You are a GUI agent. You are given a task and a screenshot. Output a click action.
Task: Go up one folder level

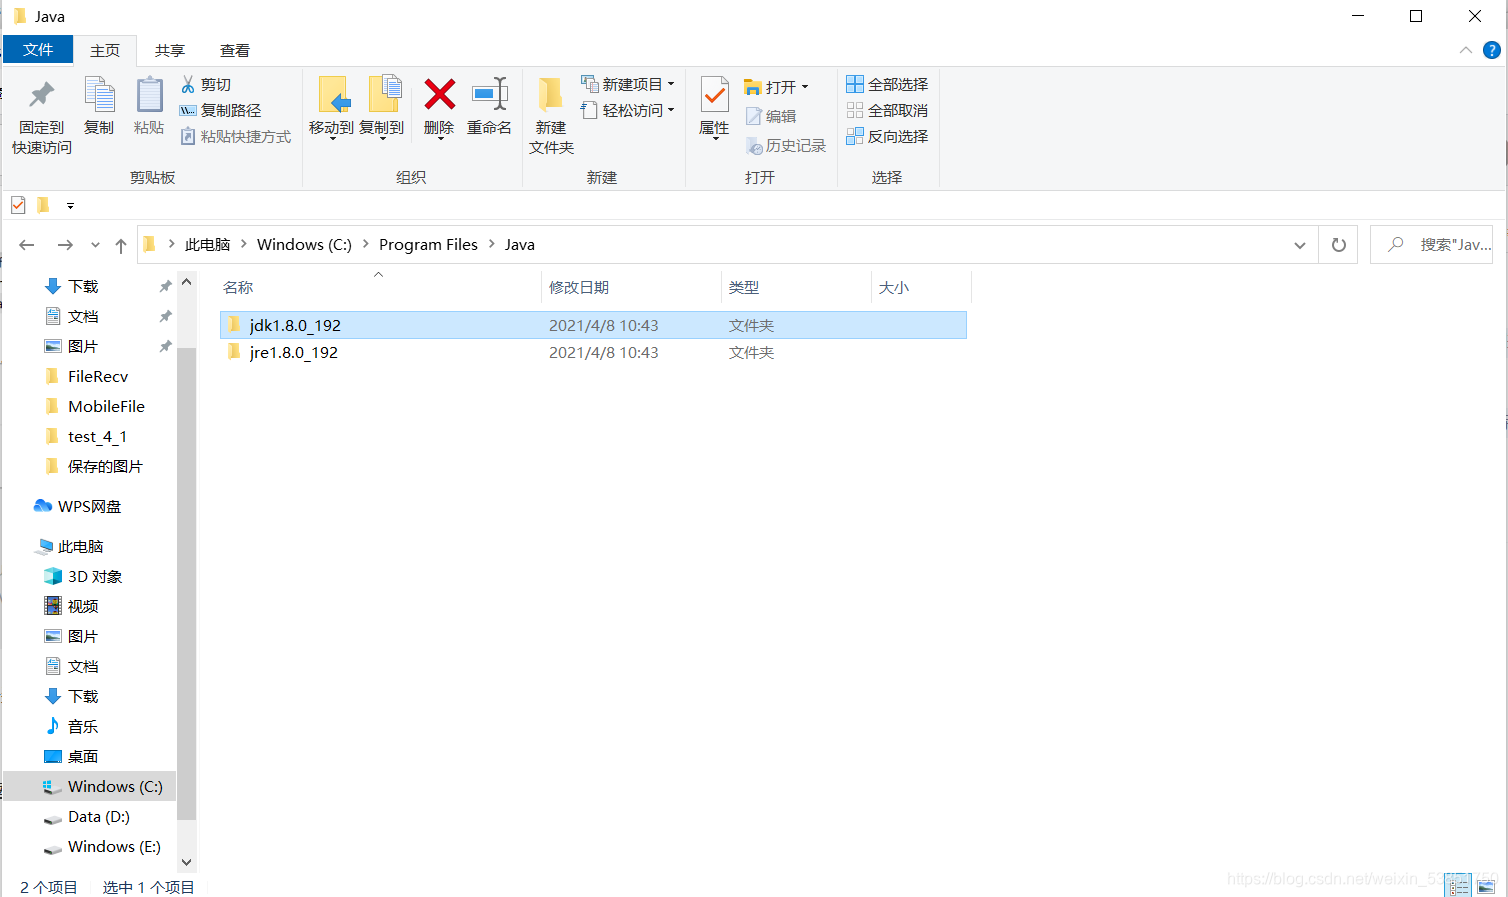click(x=121, y=245)
